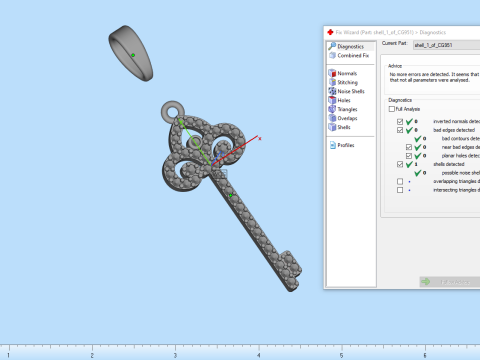This screenshot has width=480, height=360.
Task: Click the red cross Fix Wizard title icon
Action: click(330, 32)
